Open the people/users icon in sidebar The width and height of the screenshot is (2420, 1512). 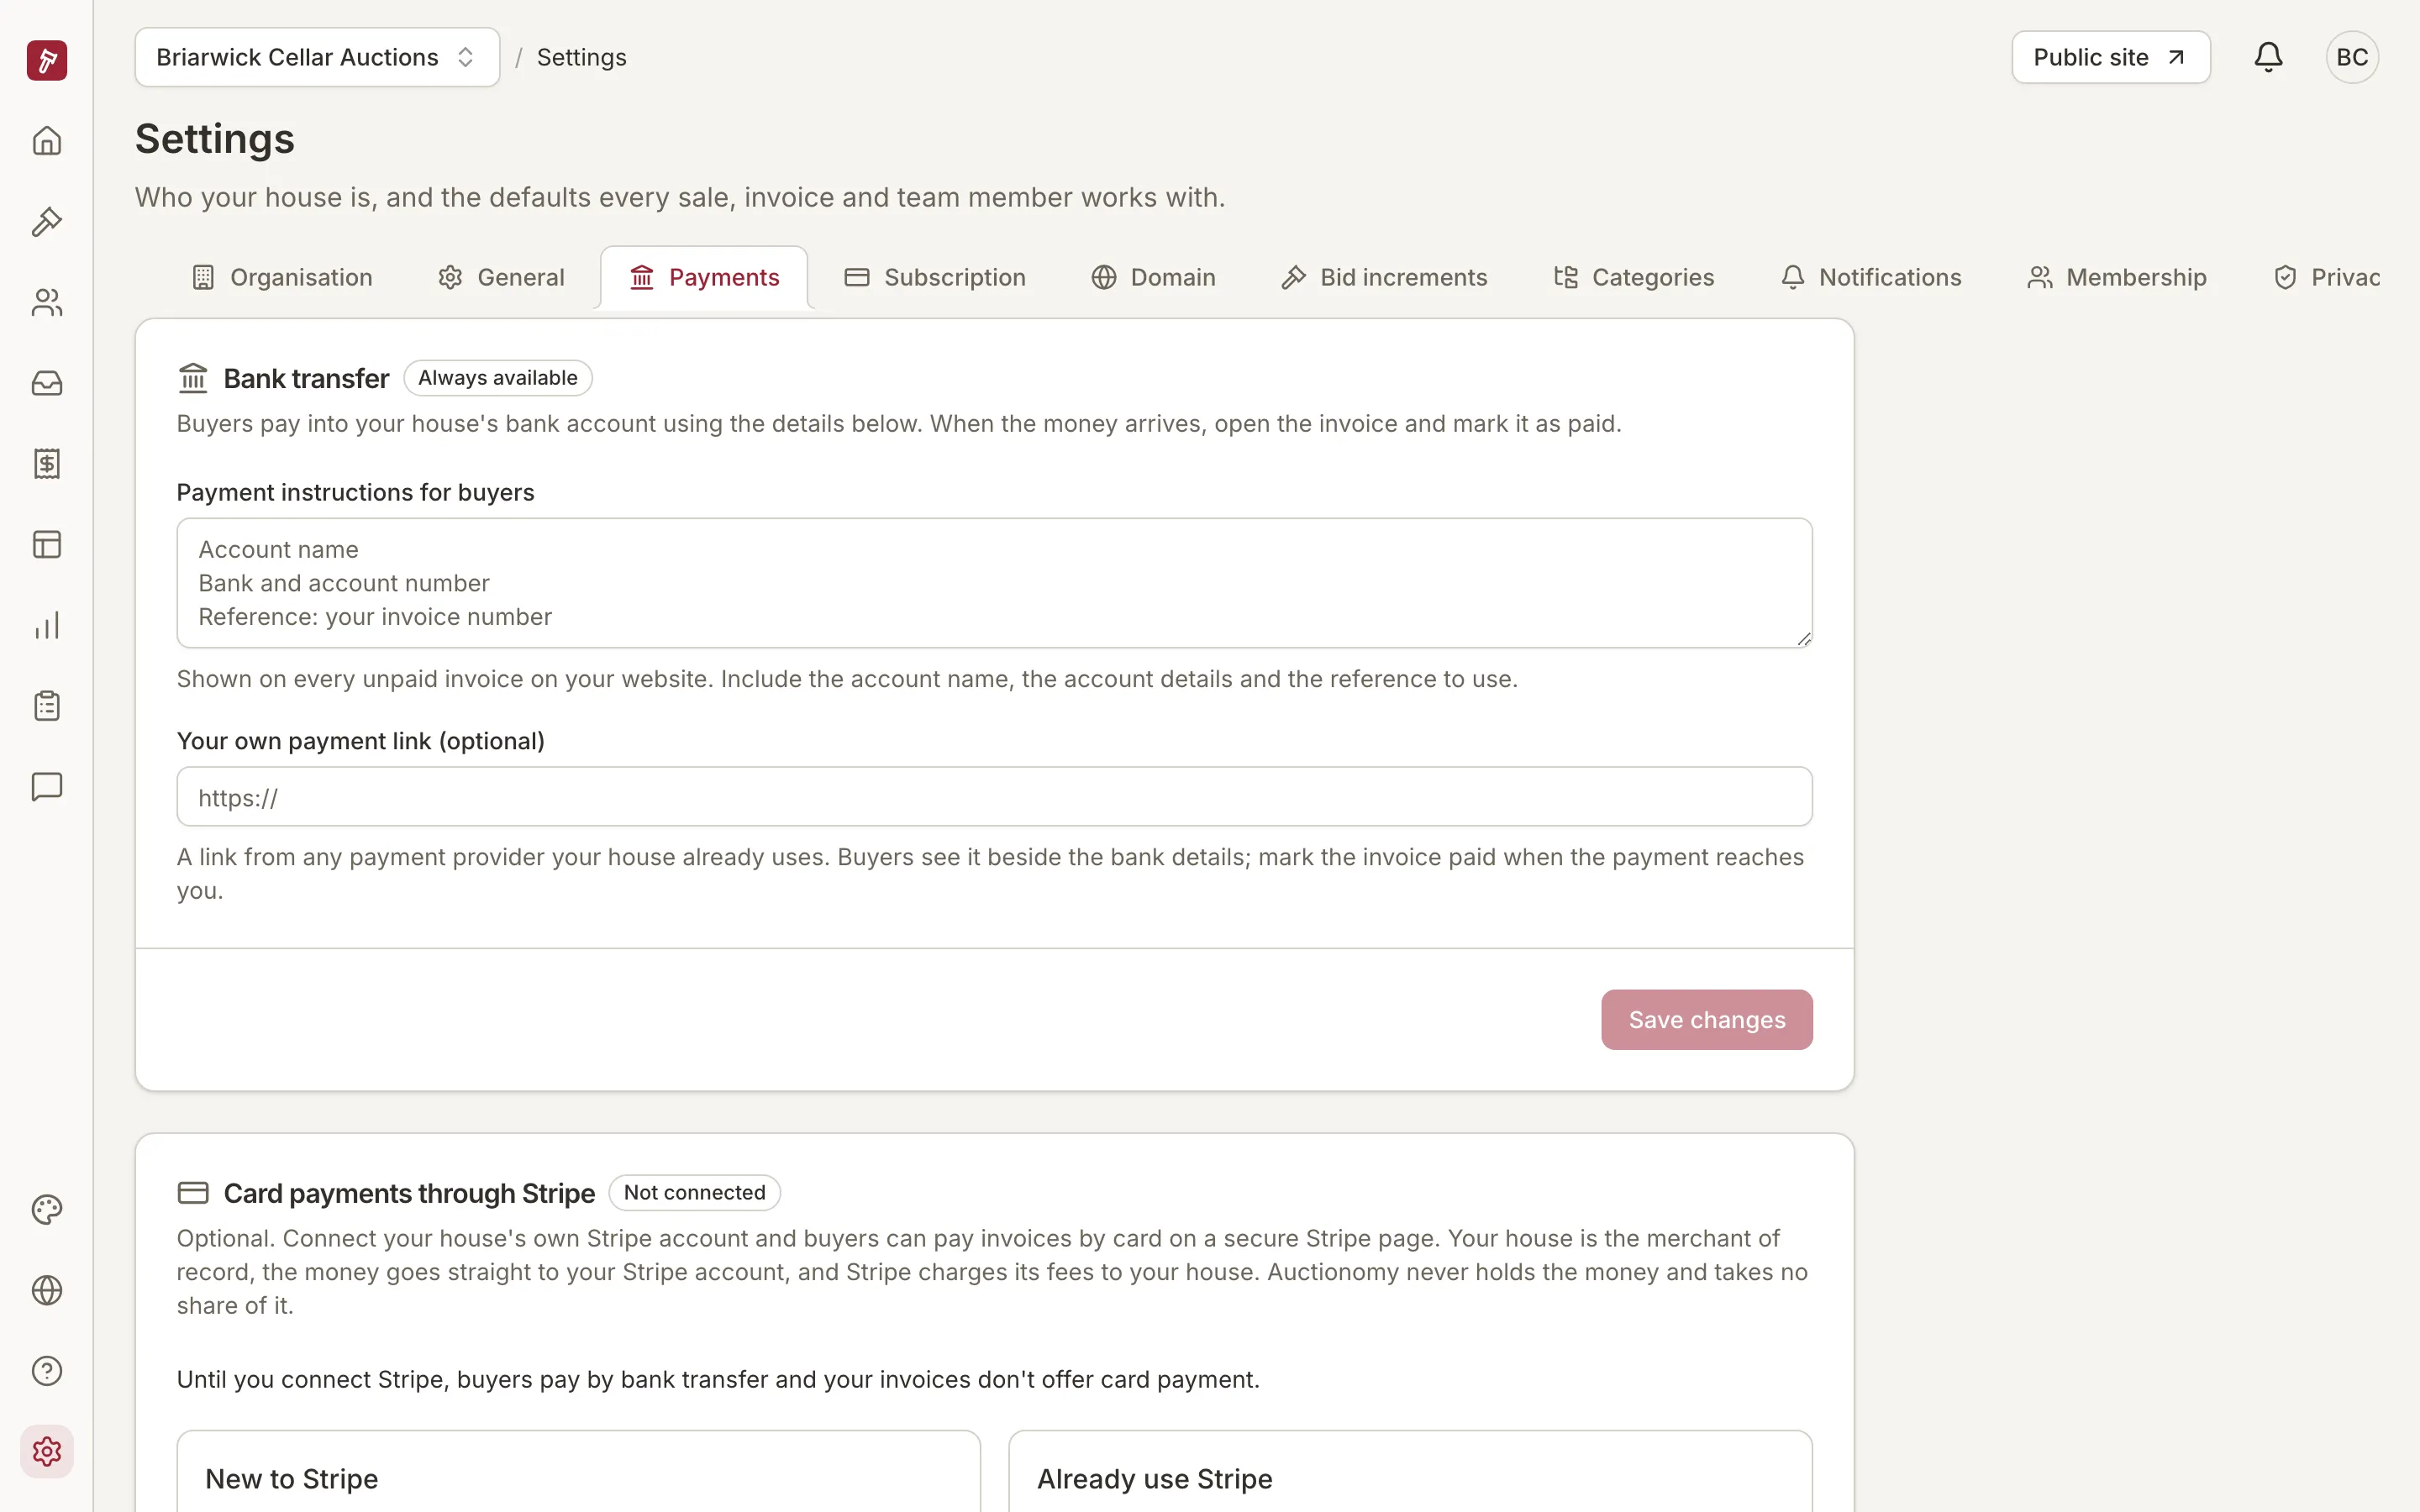47,302
